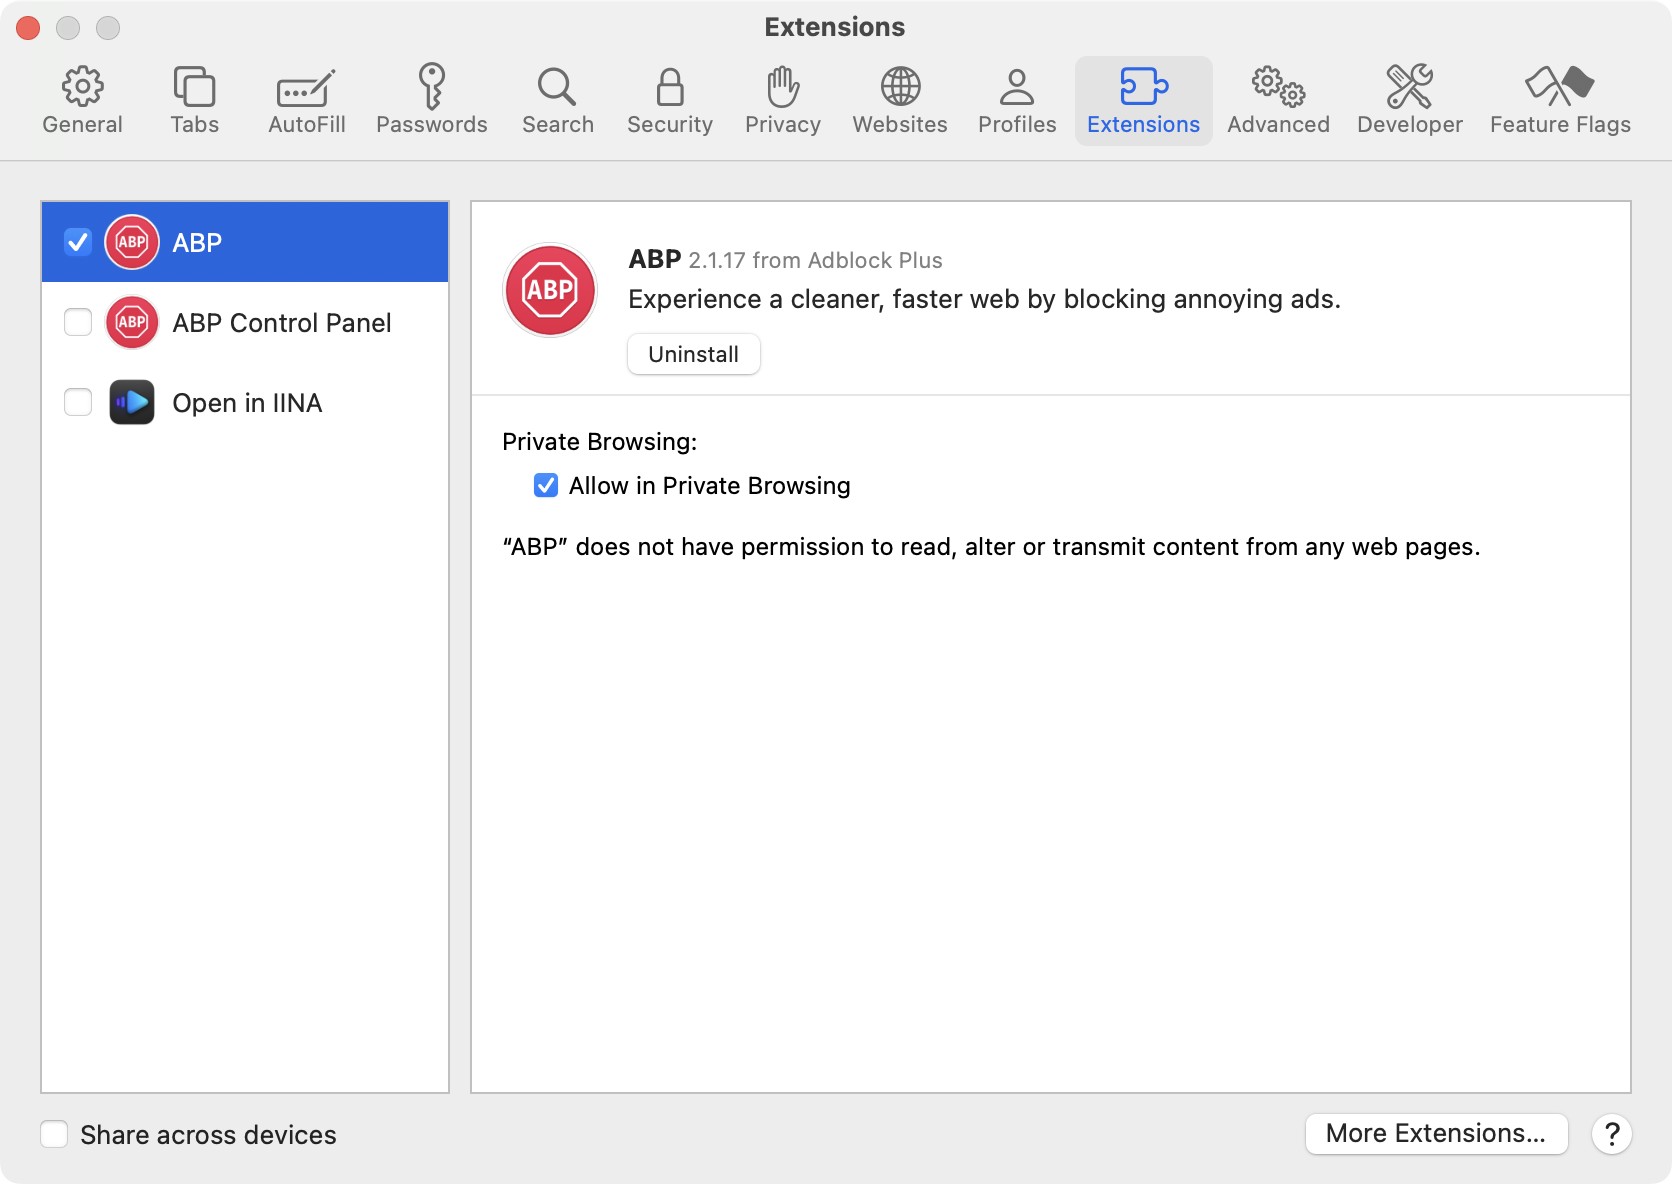Enable the ABP Control Panel checkbox
Viewport: 1672px width, 1184px height.
tap(78, 322)
